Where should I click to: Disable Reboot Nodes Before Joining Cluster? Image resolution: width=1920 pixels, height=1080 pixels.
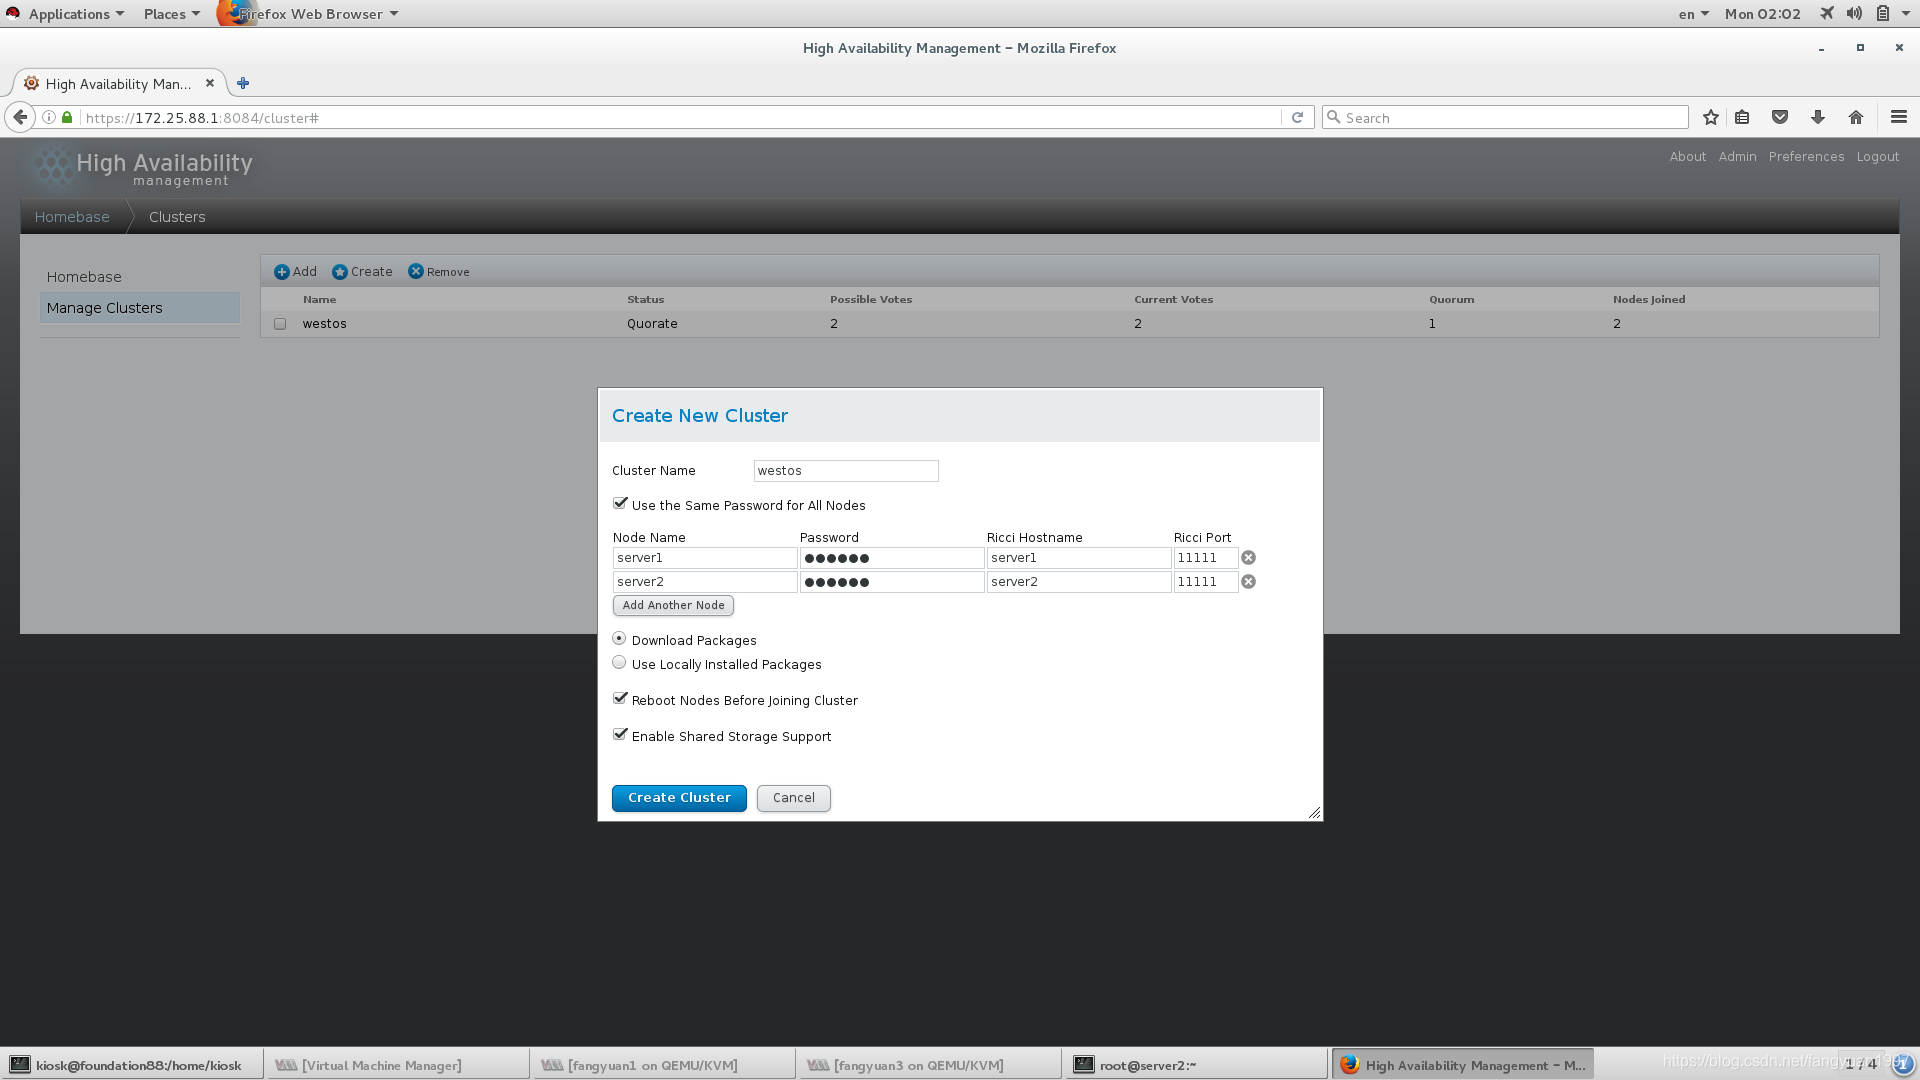(x=620, y=699)
